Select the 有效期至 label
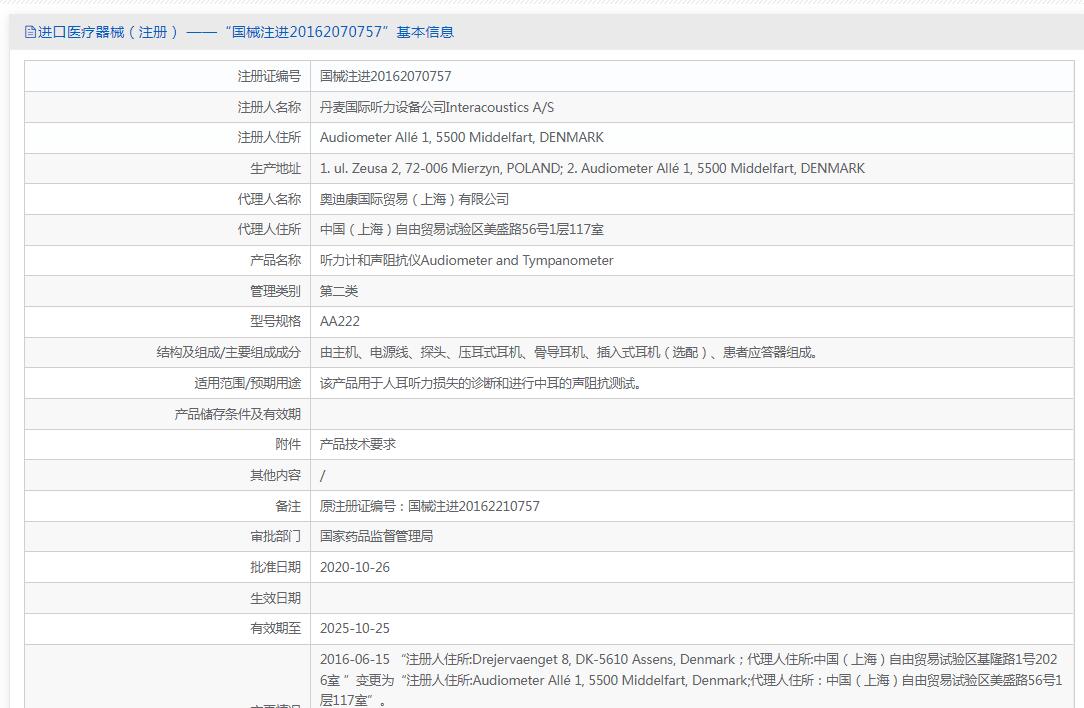 click(275, 628)
